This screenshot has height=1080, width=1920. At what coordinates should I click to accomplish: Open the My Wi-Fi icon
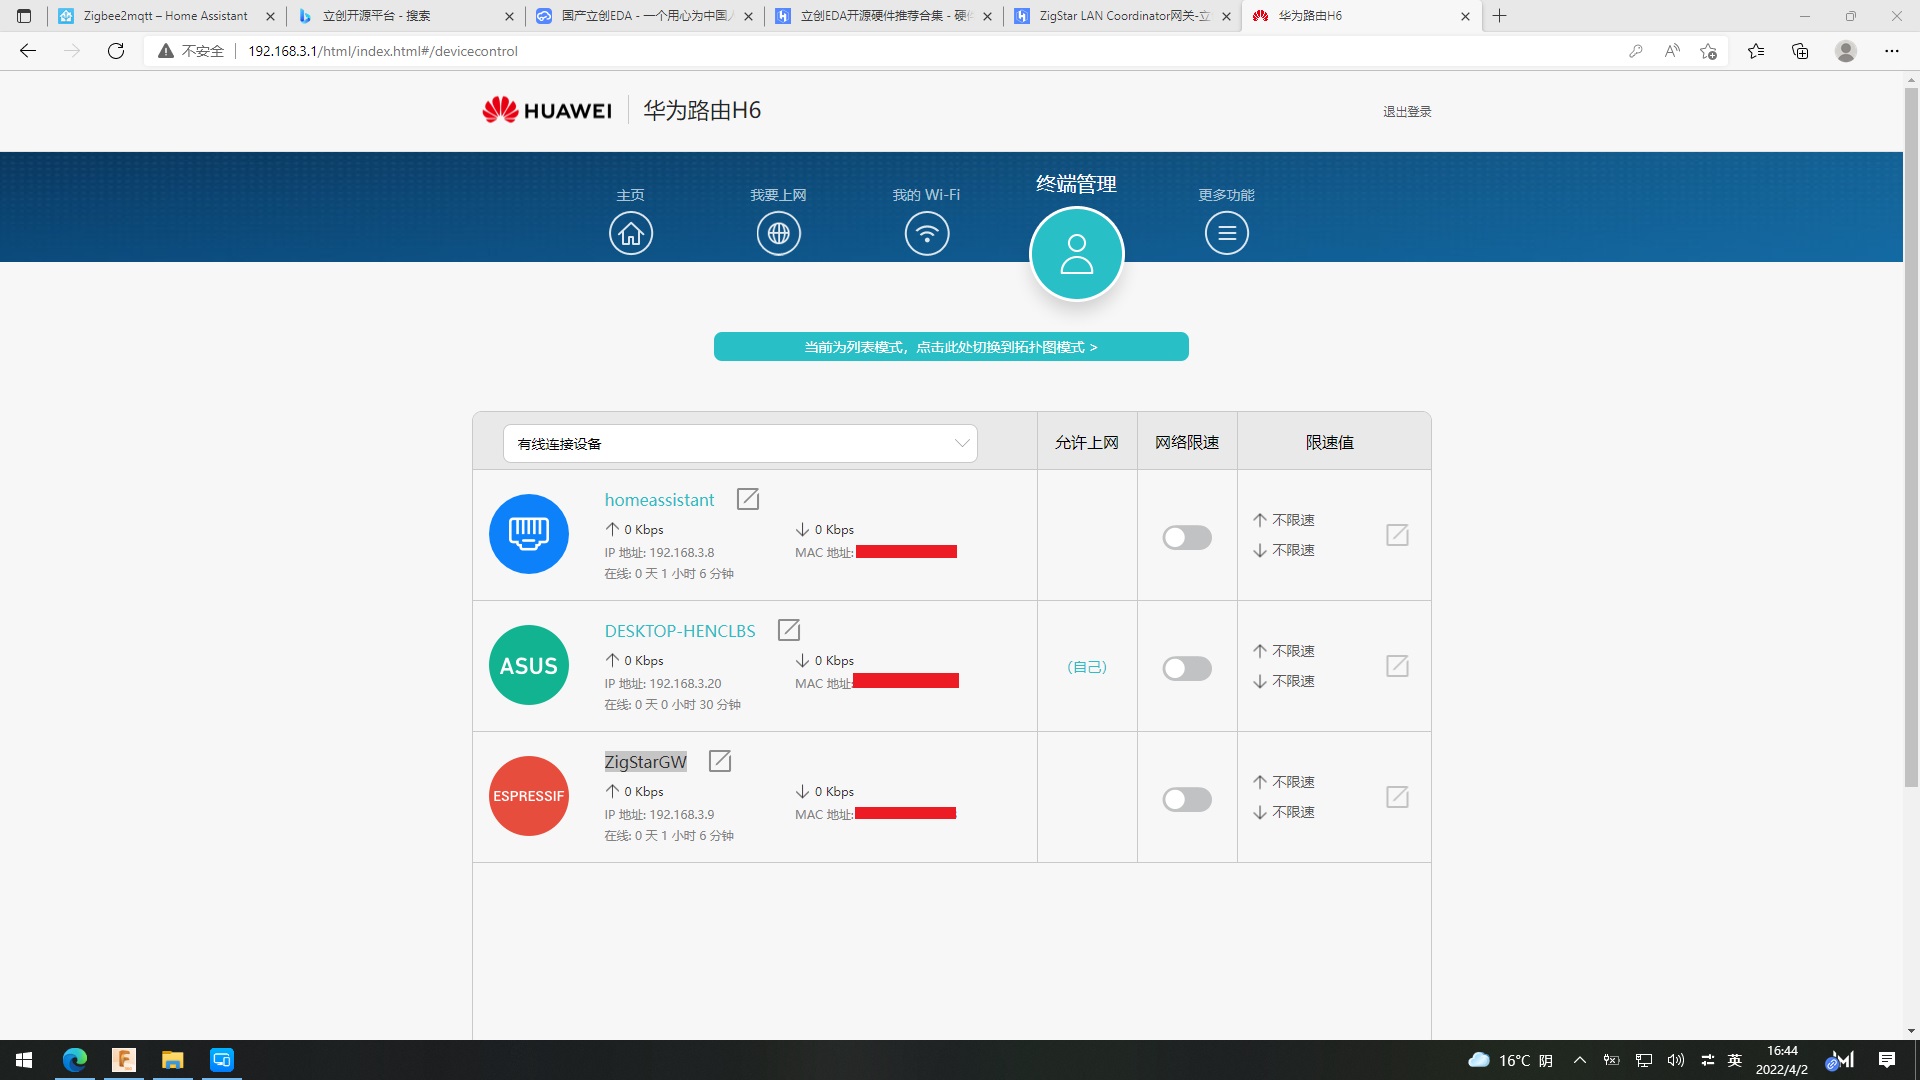click(x=926, y=234)
